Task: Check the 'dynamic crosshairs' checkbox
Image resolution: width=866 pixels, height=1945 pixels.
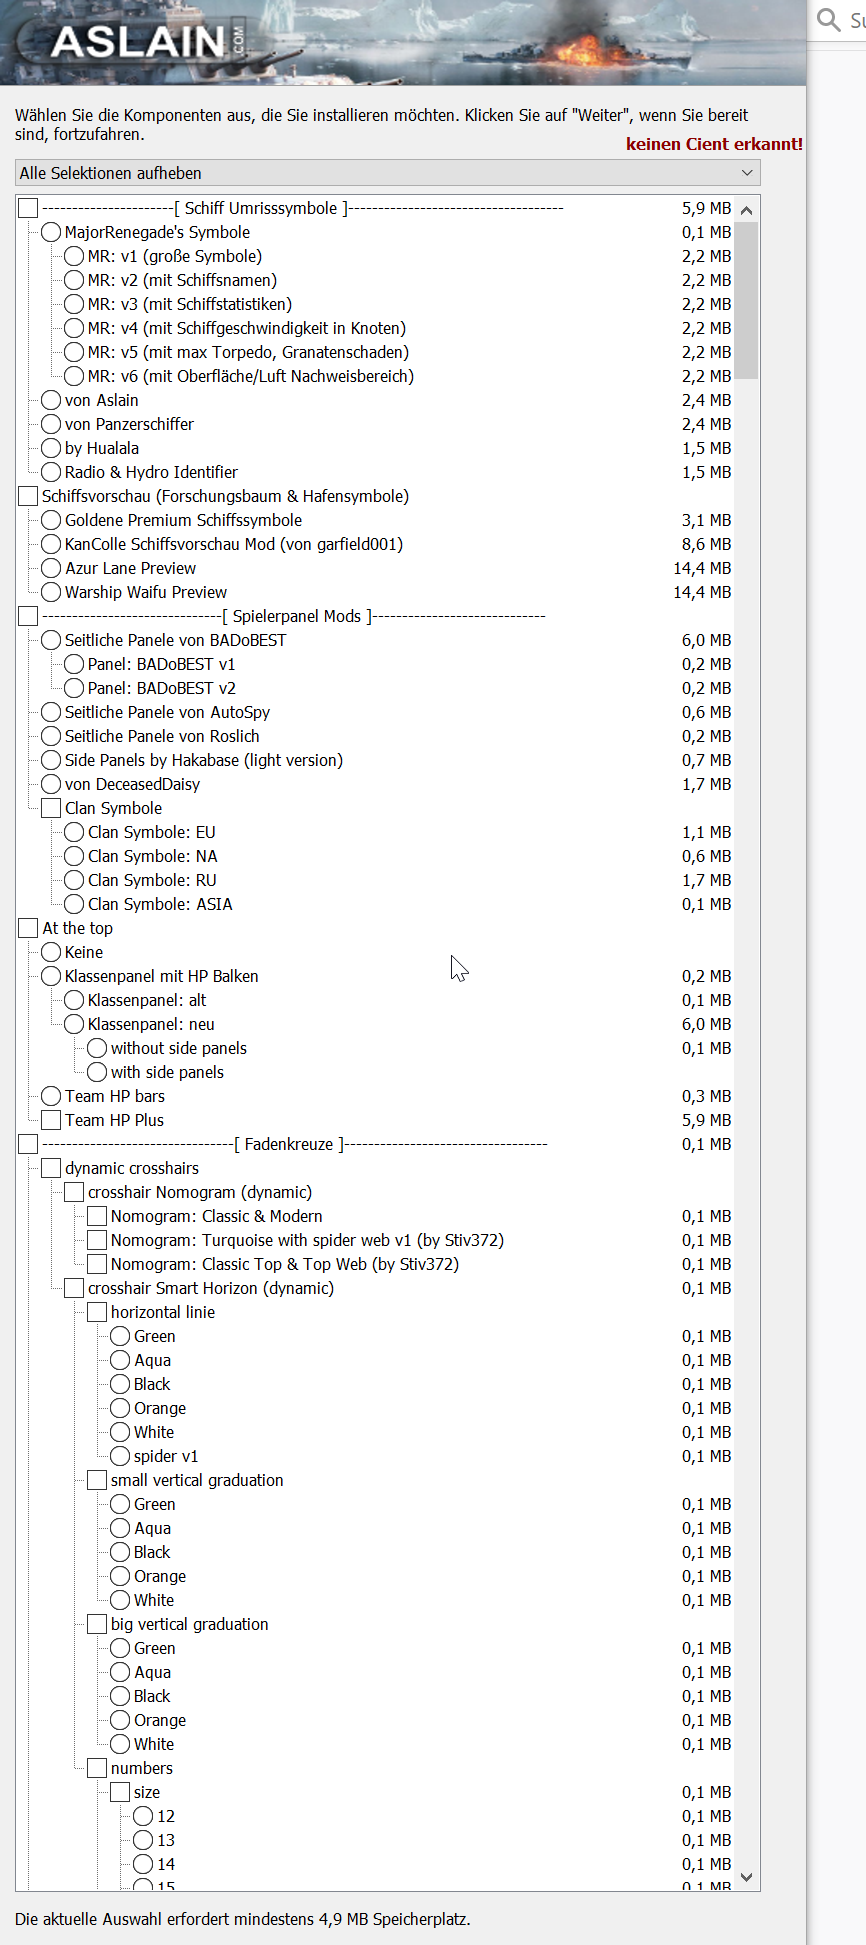Action: (x=51, y=1168)
